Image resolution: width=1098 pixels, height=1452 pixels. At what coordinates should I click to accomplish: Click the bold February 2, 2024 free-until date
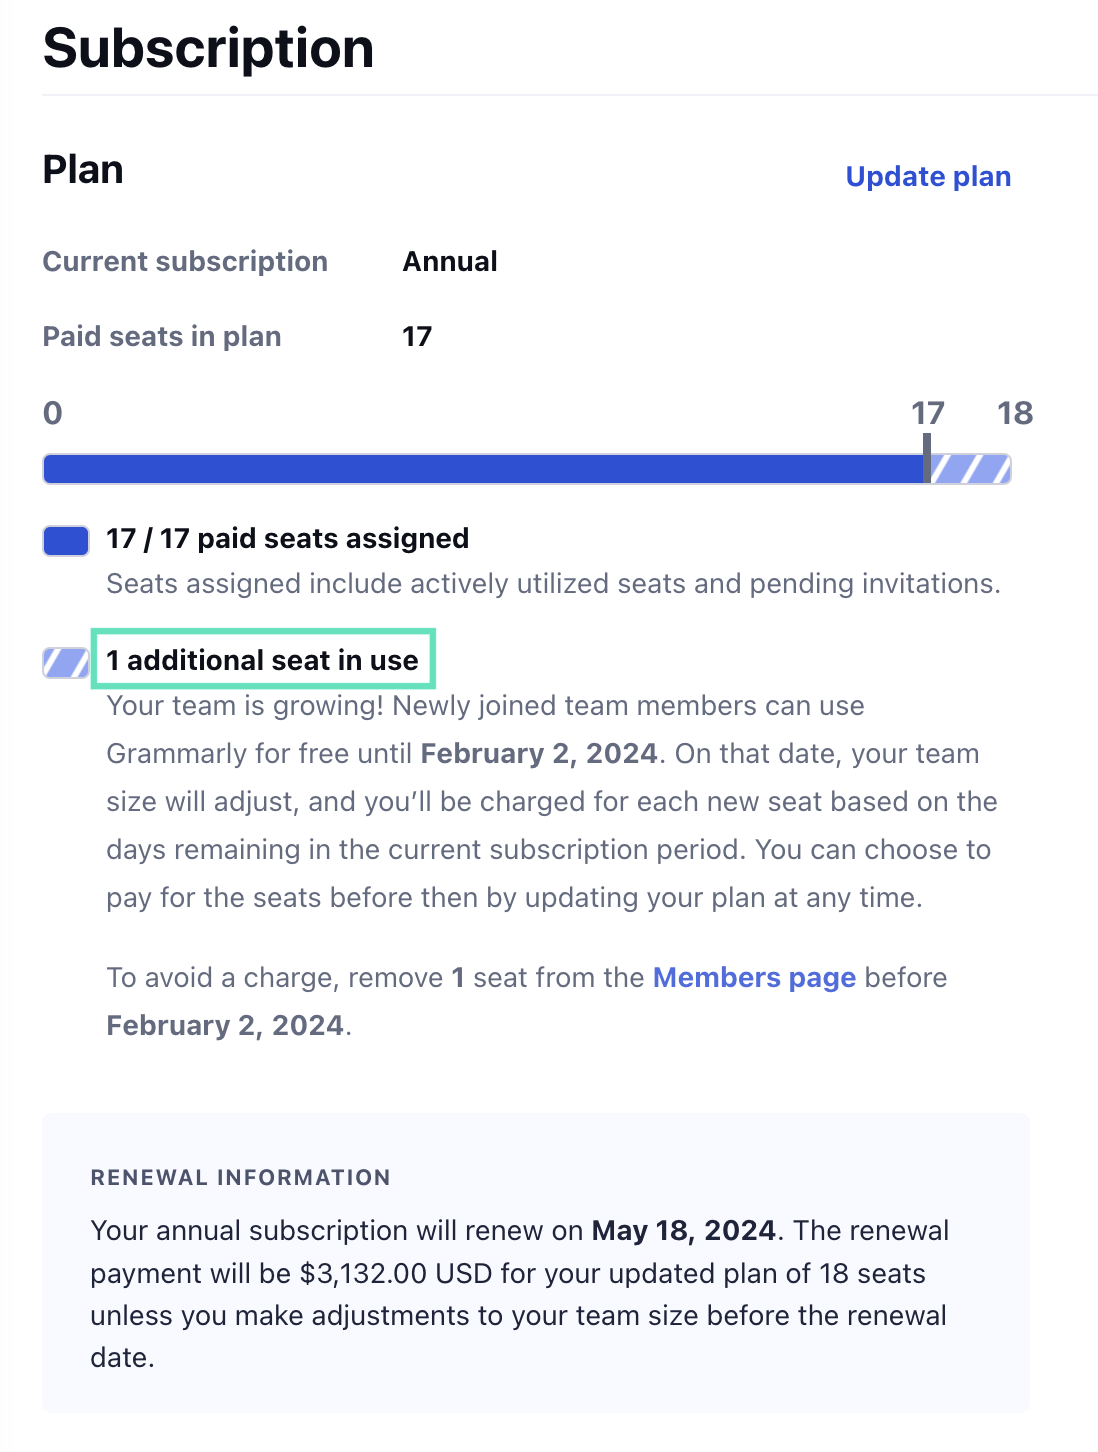(539, 753)
